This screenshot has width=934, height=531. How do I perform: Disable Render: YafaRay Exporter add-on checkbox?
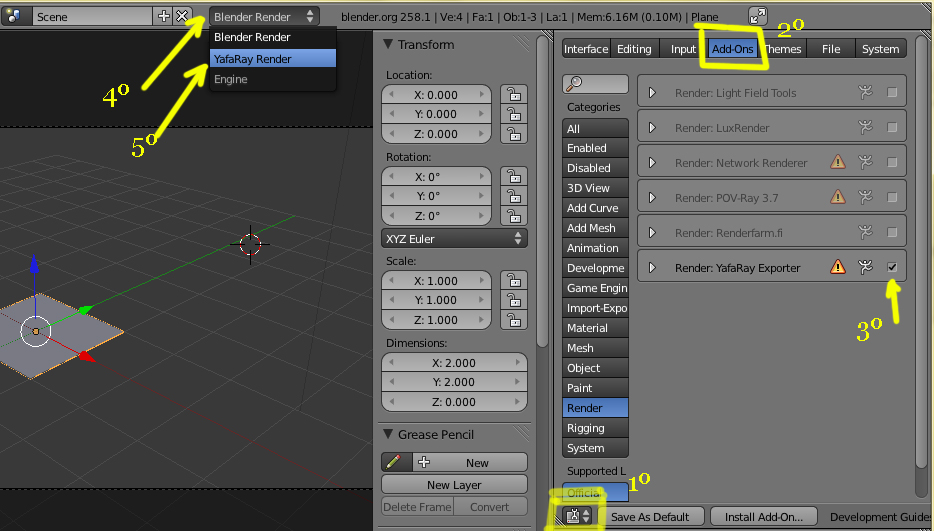point(892,267)
